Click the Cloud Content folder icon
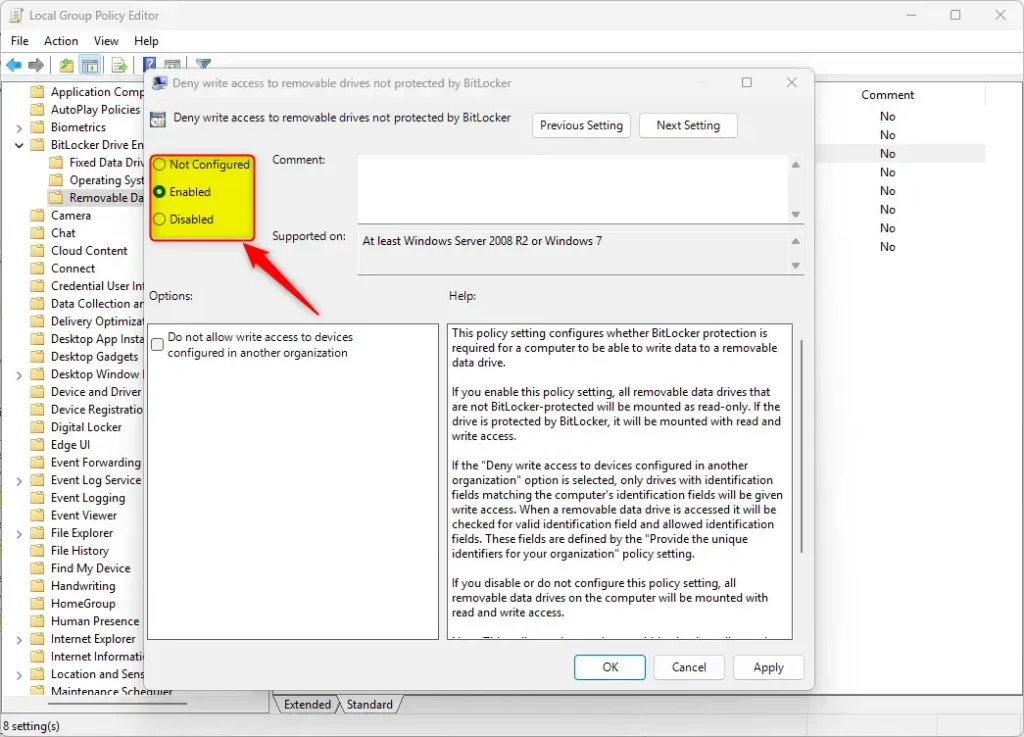Viewport: 1024px width, 737px height. (38, 250)
